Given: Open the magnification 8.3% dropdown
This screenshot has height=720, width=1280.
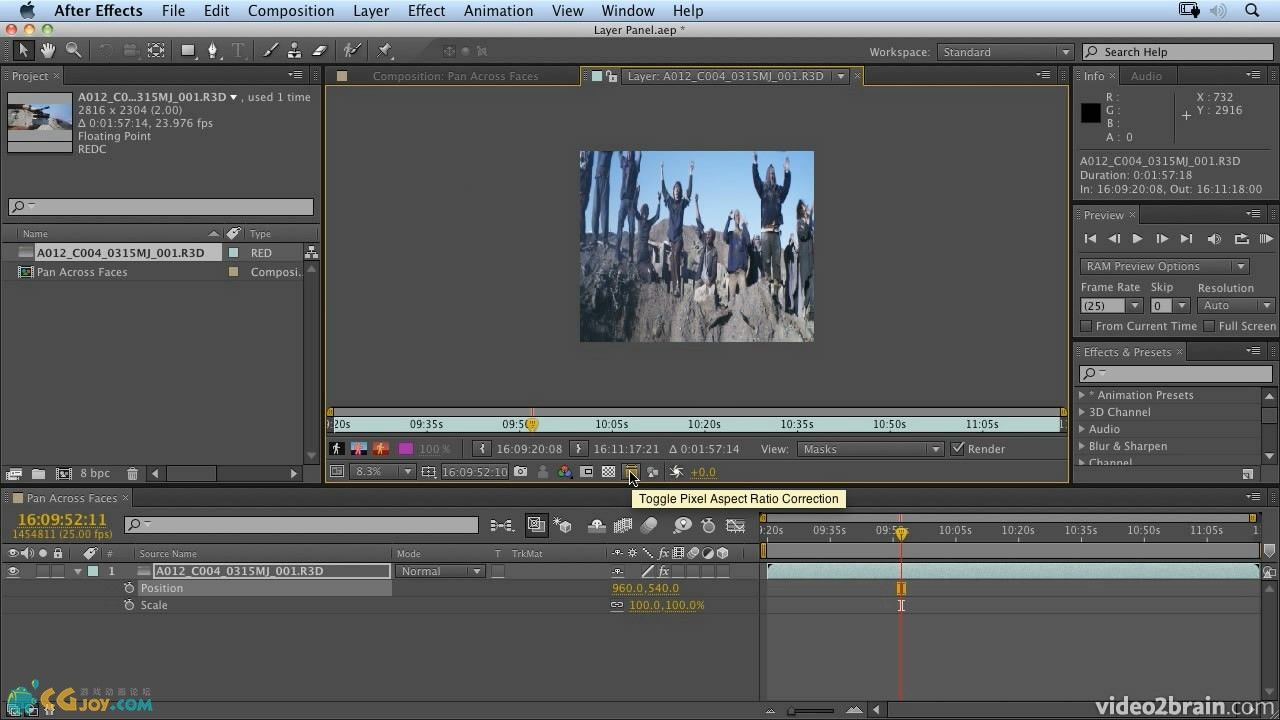Looking at the screenshot, I should coord(384,472).
